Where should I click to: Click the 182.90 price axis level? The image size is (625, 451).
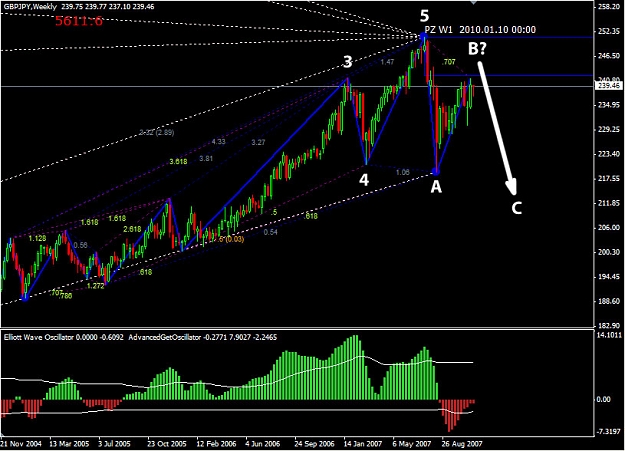pos(609,326)
